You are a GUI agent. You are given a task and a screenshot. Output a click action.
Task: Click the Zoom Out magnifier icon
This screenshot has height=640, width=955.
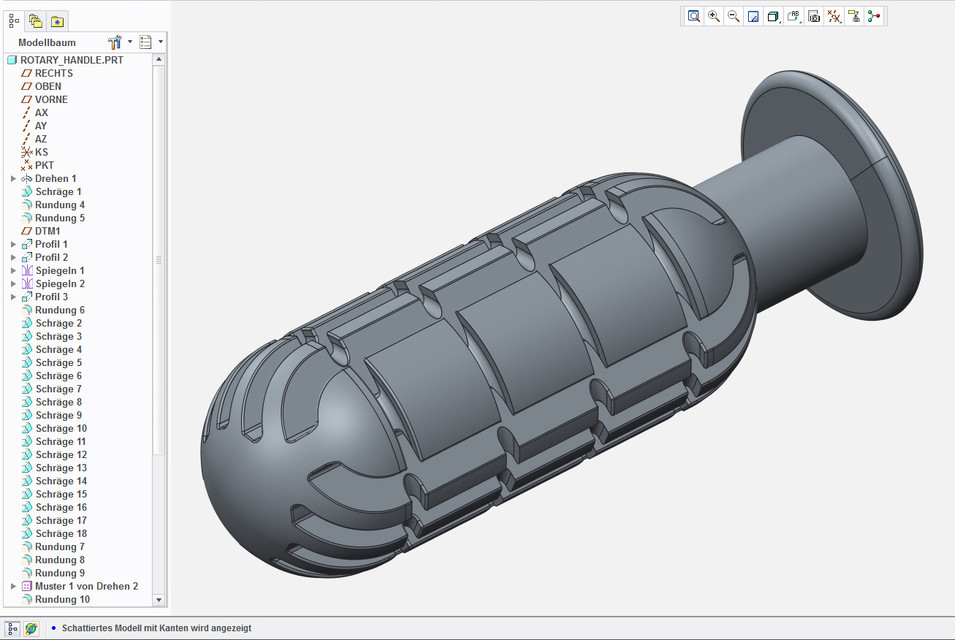pyautogui.click(x=734, y=16)
